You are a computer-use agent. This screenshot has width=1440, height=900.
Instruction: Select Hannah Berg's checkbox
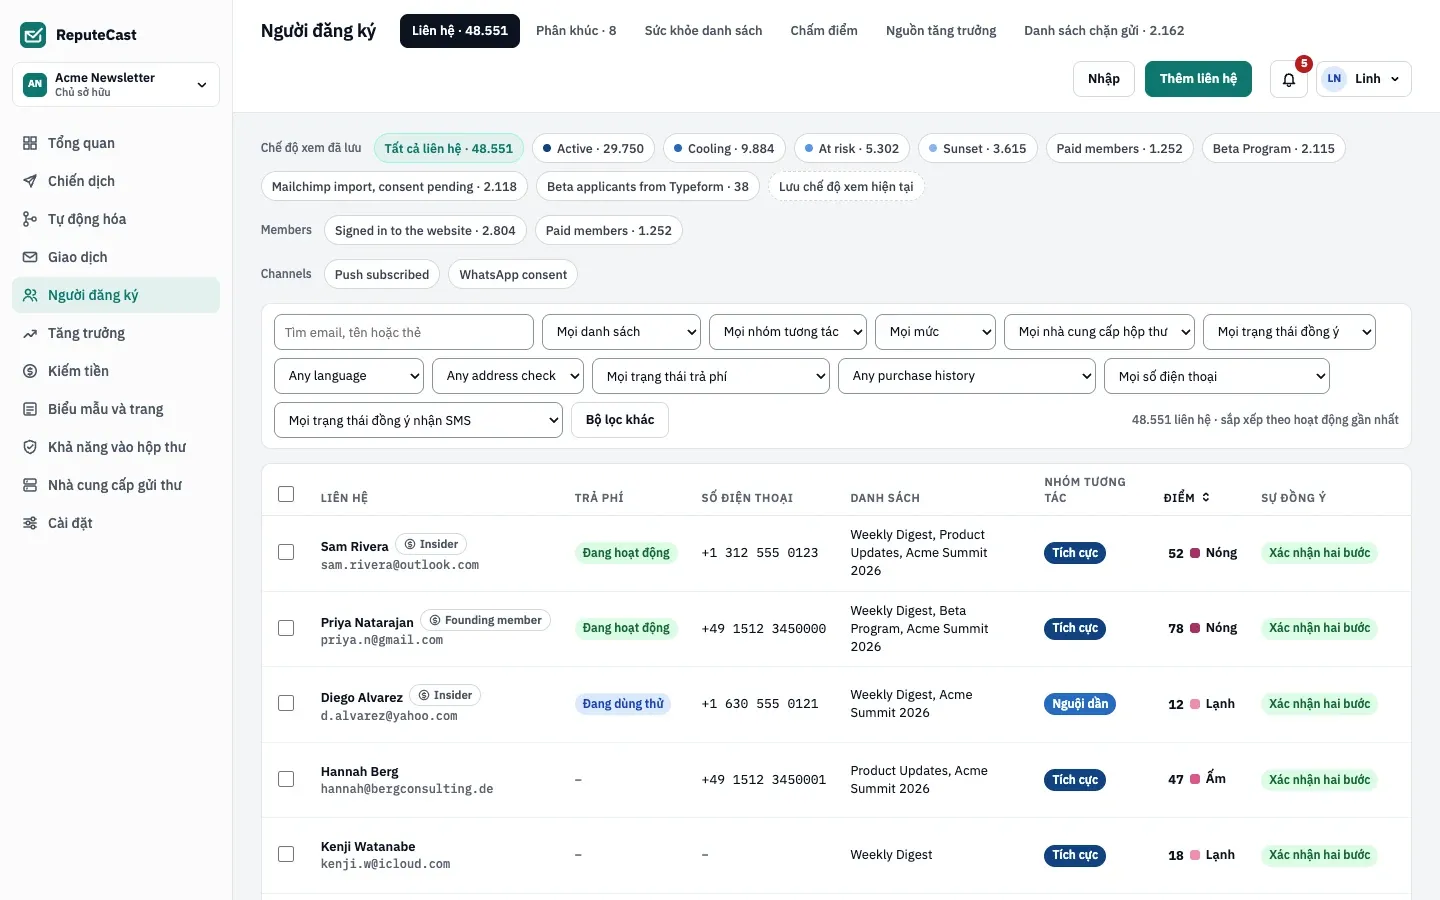point(286,779)
